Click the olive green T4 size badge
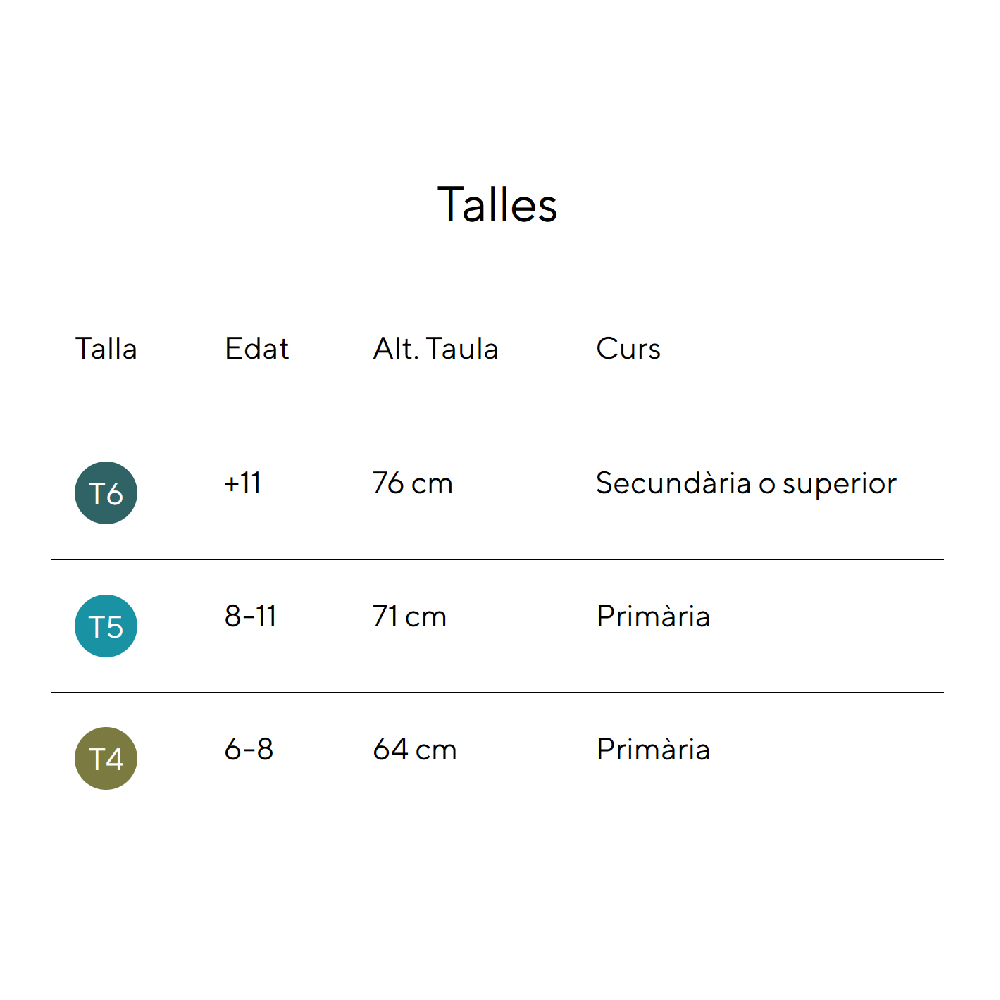1000x1000 pixels. [106, 758]
